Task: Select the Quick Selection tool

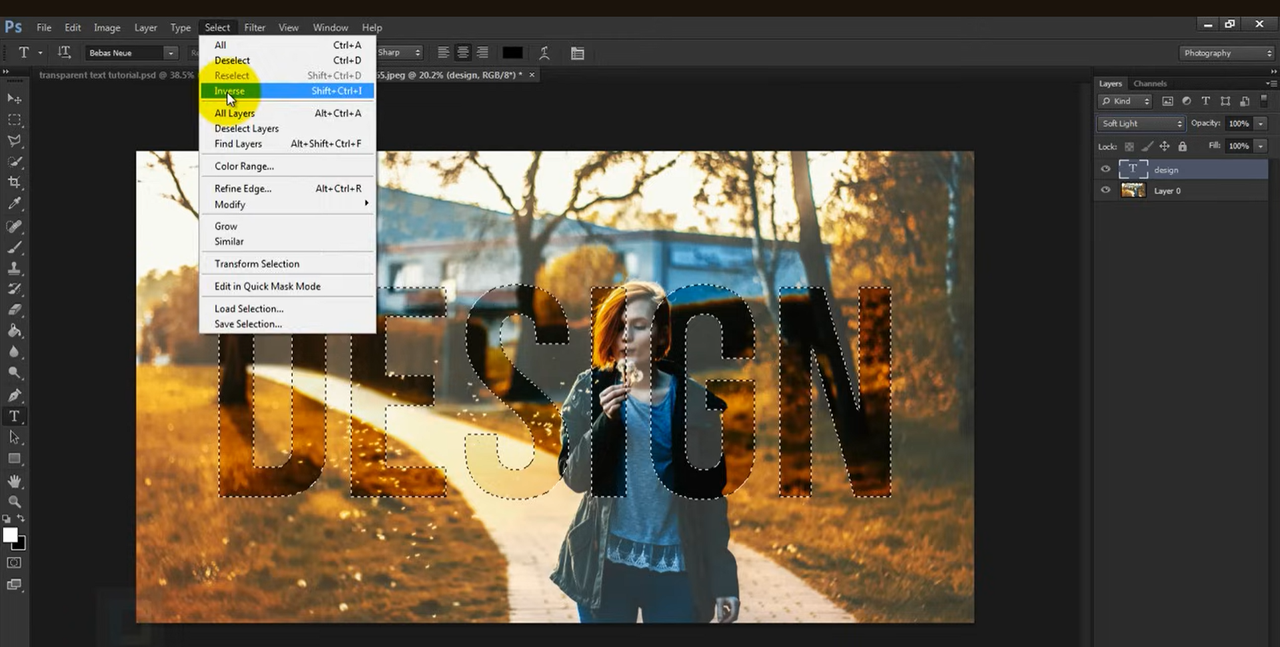Action: [14, 162]
